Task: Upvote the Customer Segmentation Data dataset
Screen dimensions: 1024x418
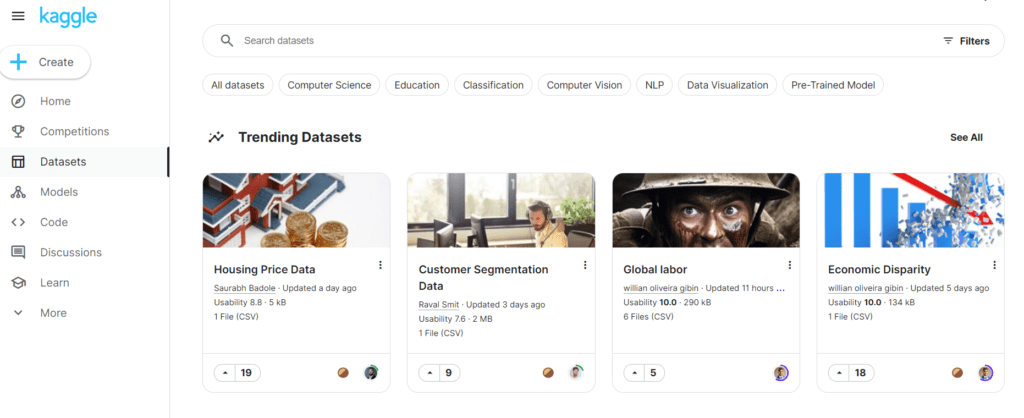Action: click(x=430, y=373)
